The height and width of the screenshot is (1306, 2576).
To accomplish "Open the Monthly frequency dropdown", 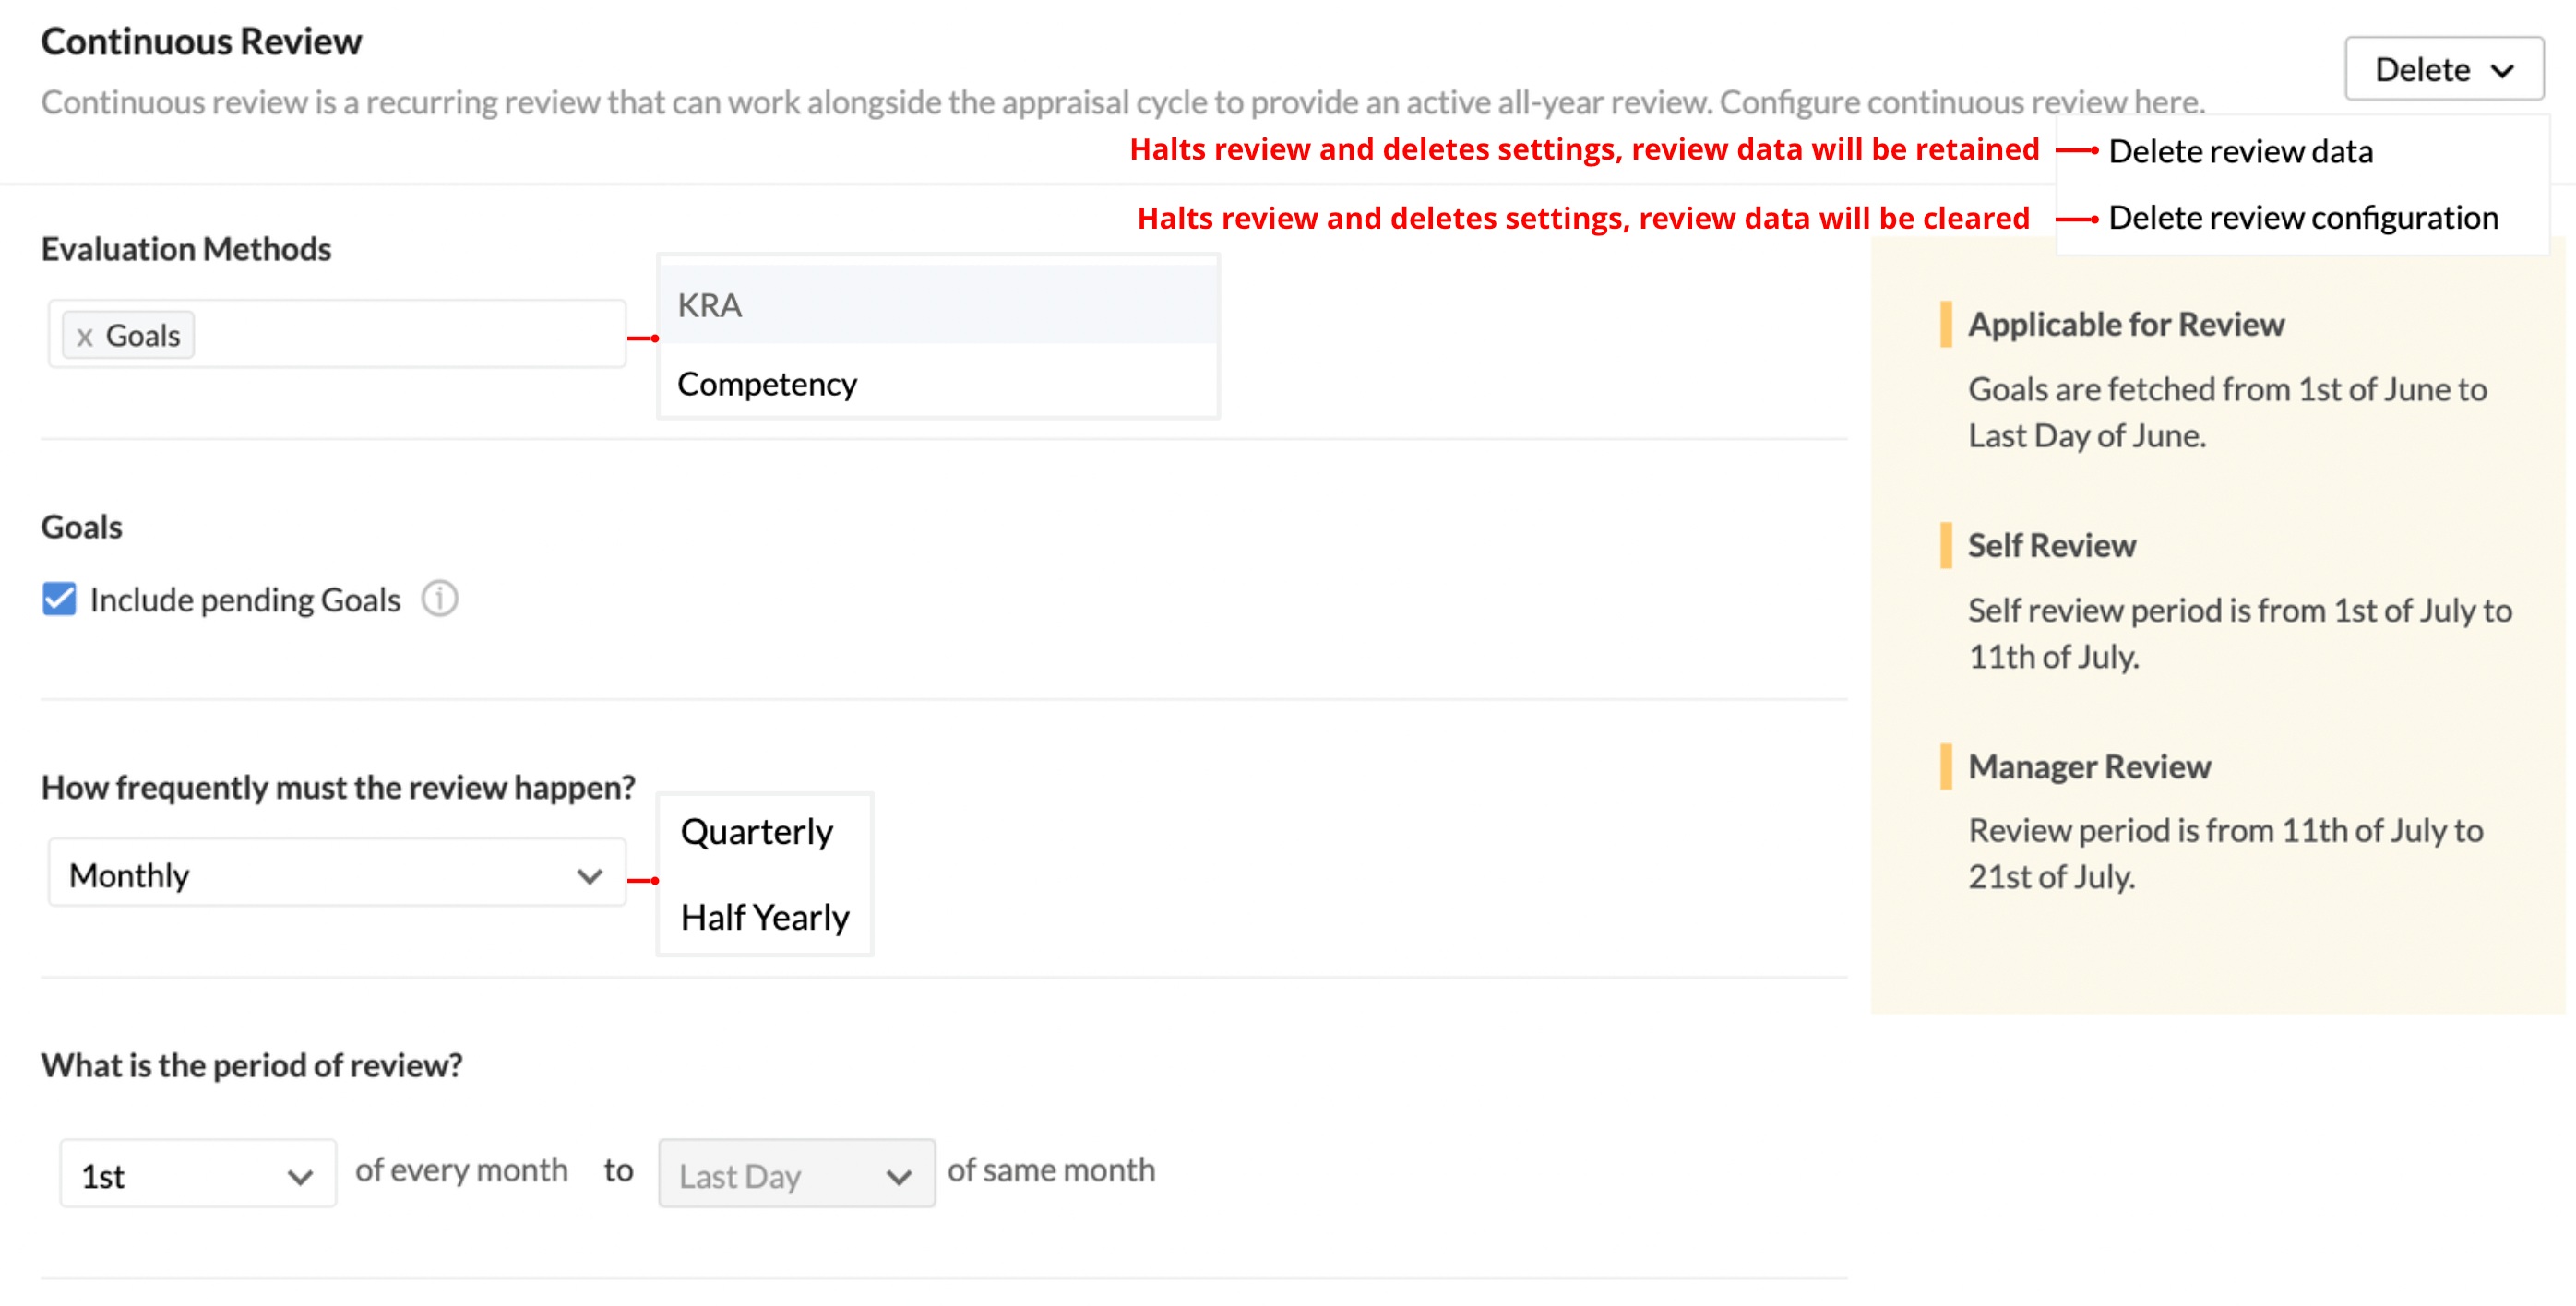I will [337, 874].
